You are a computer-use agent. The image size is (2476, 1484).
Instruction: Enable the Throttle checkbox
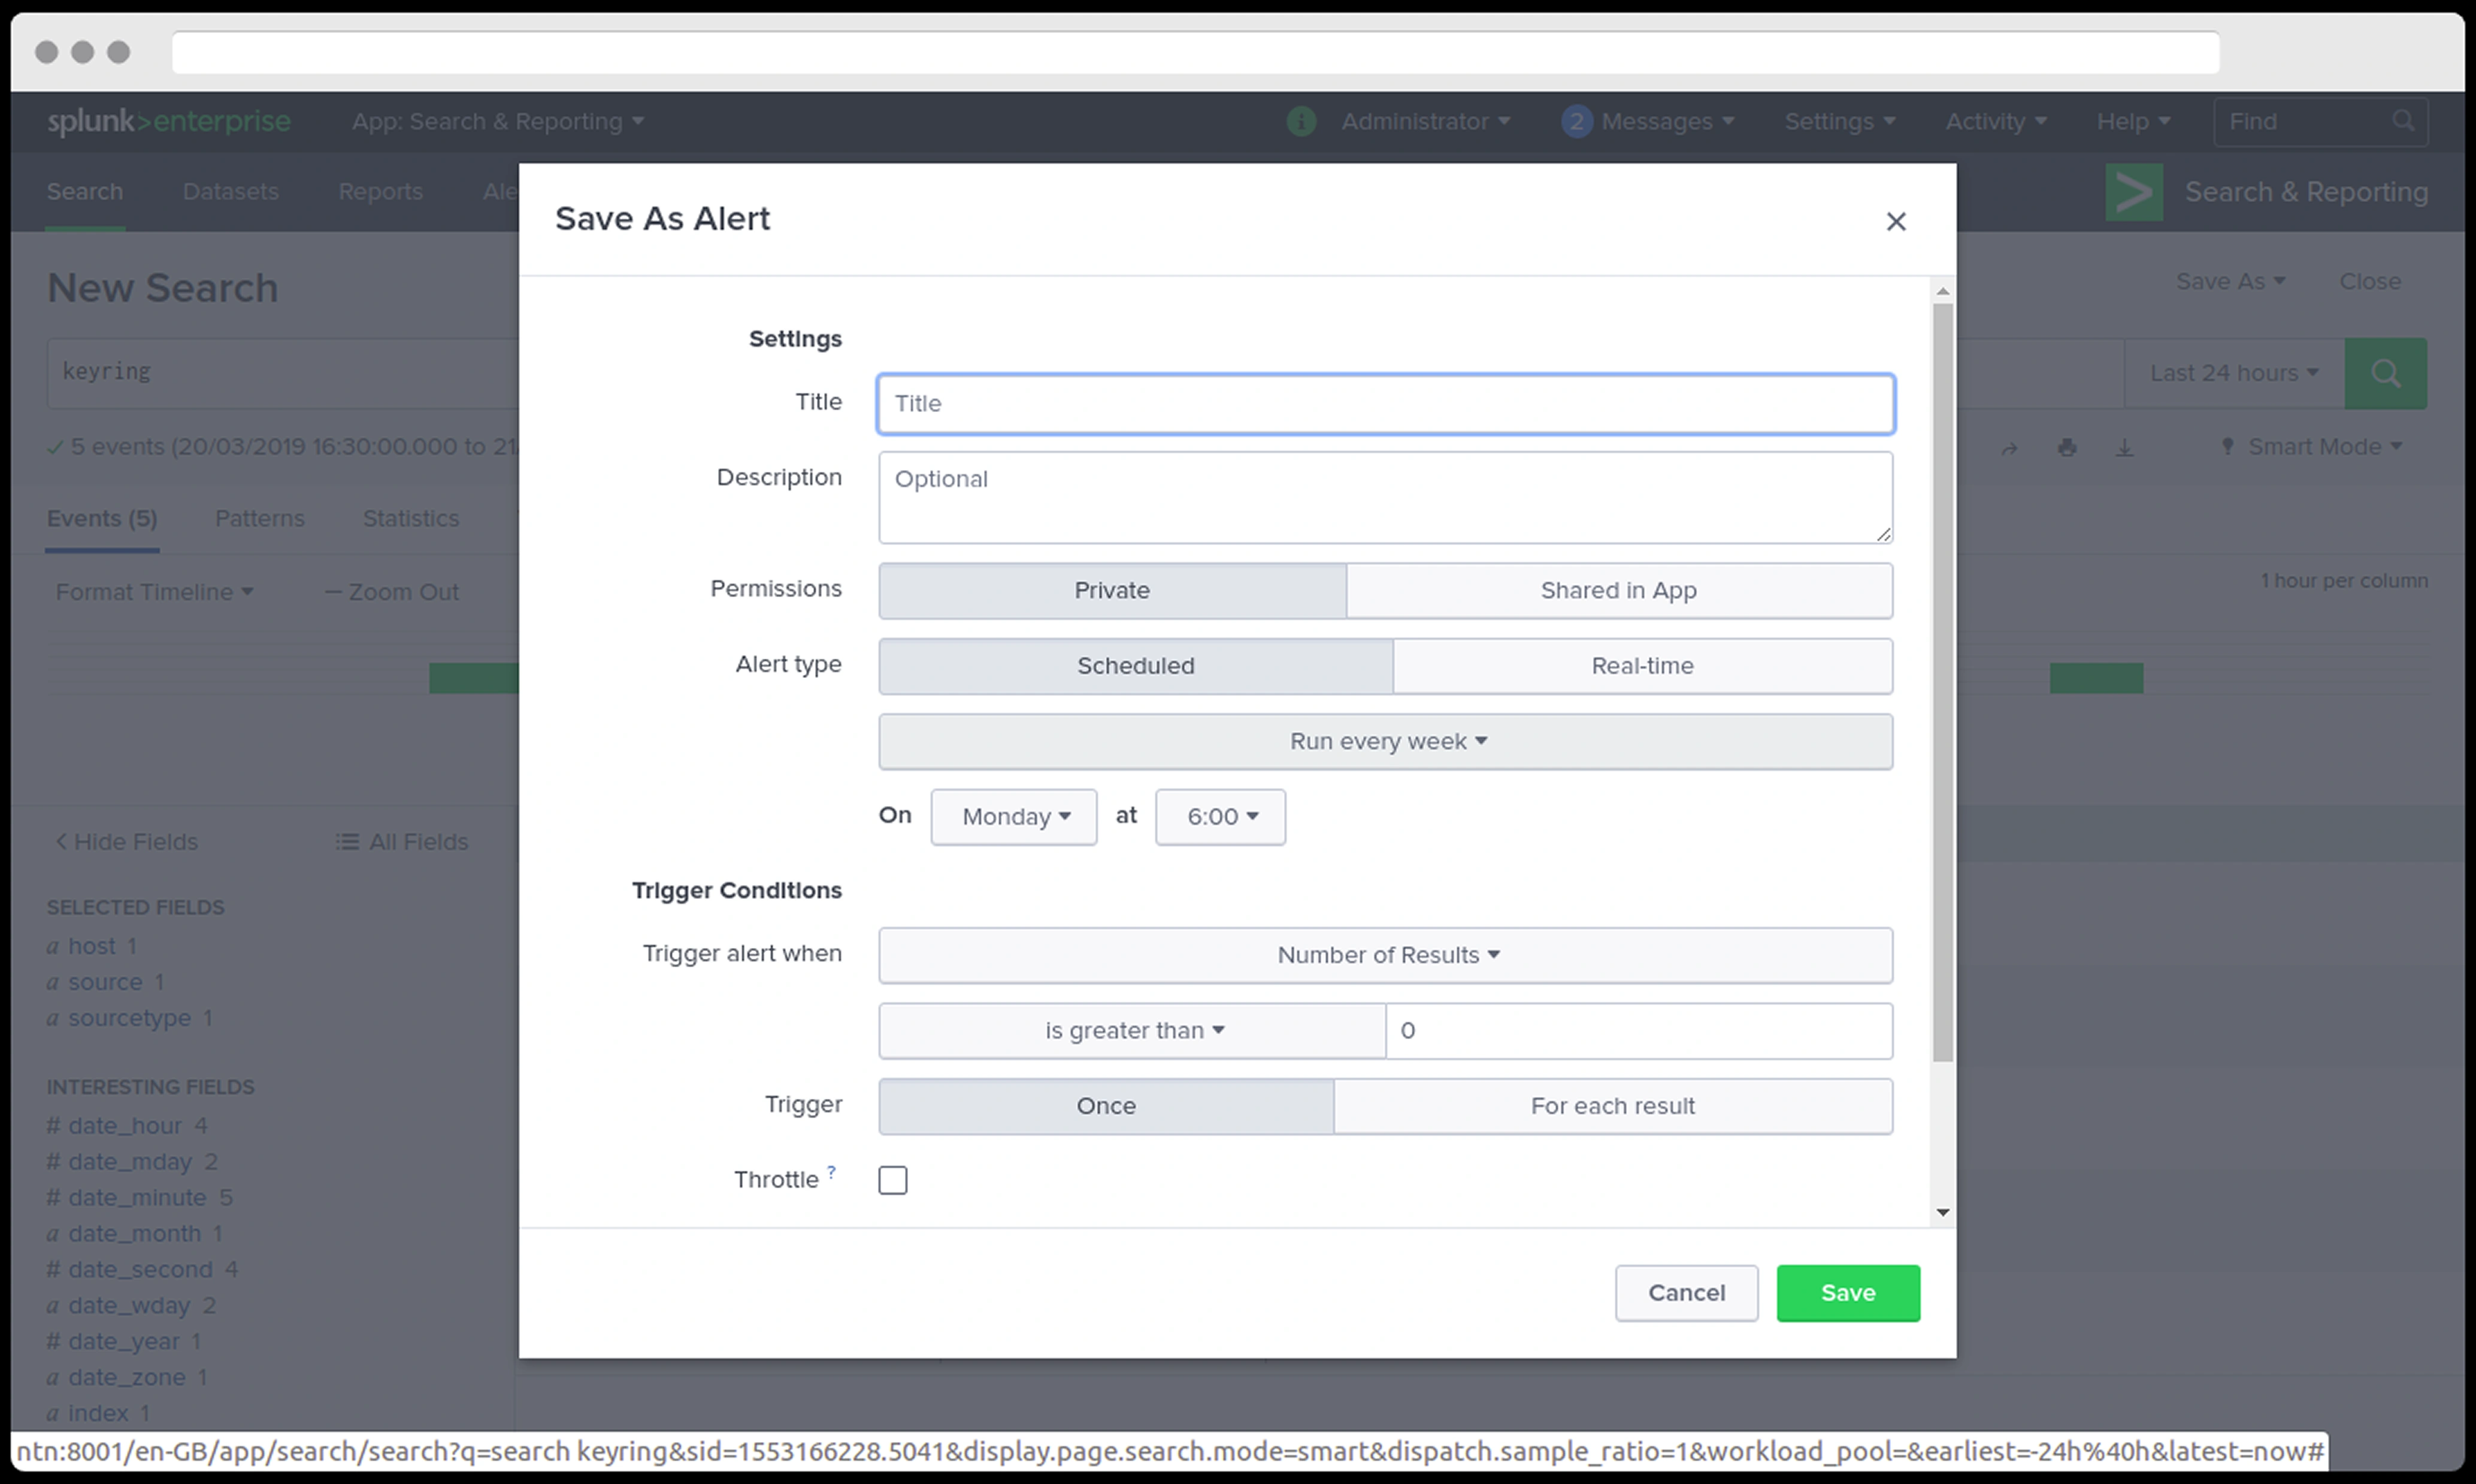[x=892, y=1180]
